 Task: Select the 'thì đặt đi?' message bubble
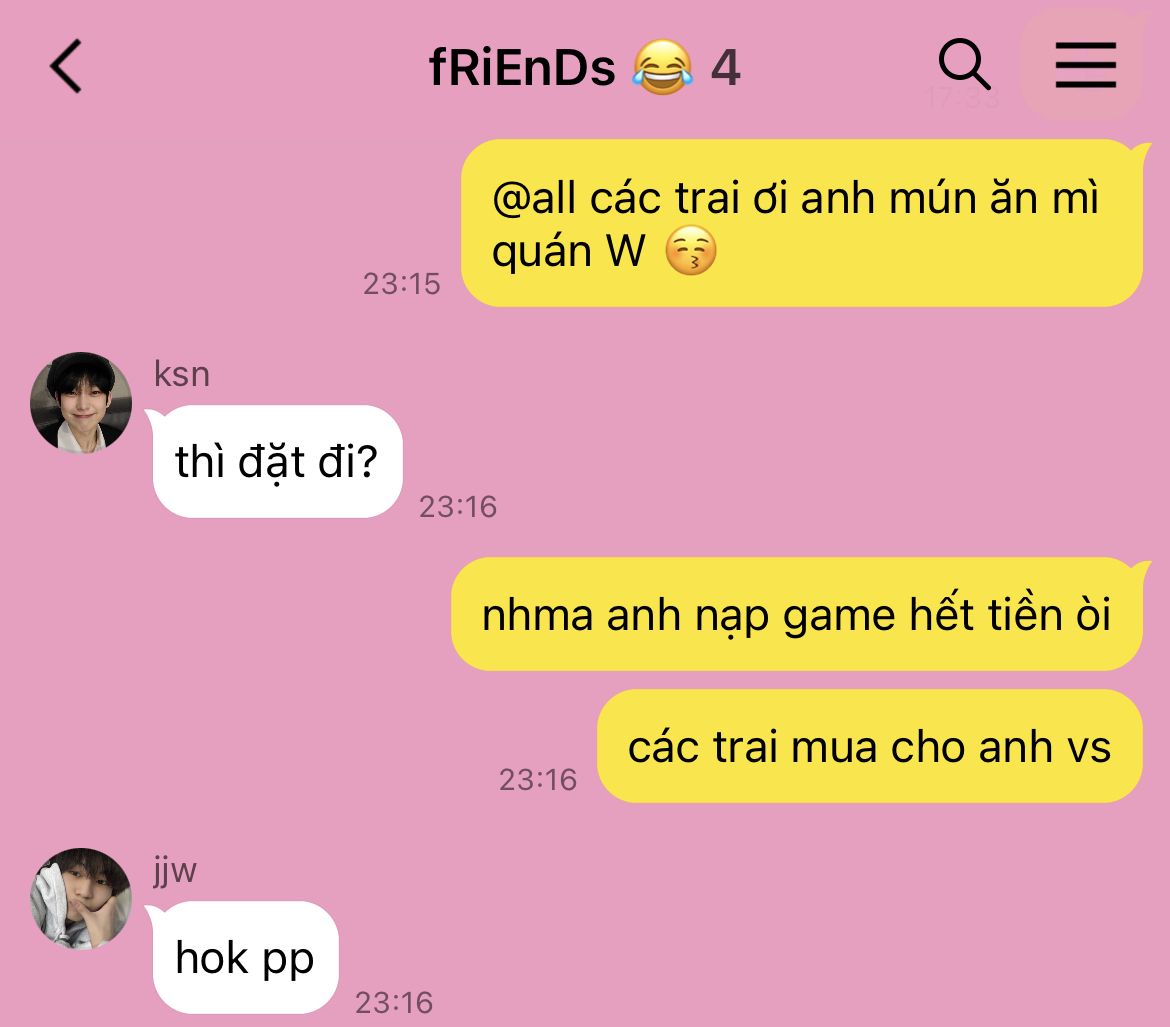[275, 461]
